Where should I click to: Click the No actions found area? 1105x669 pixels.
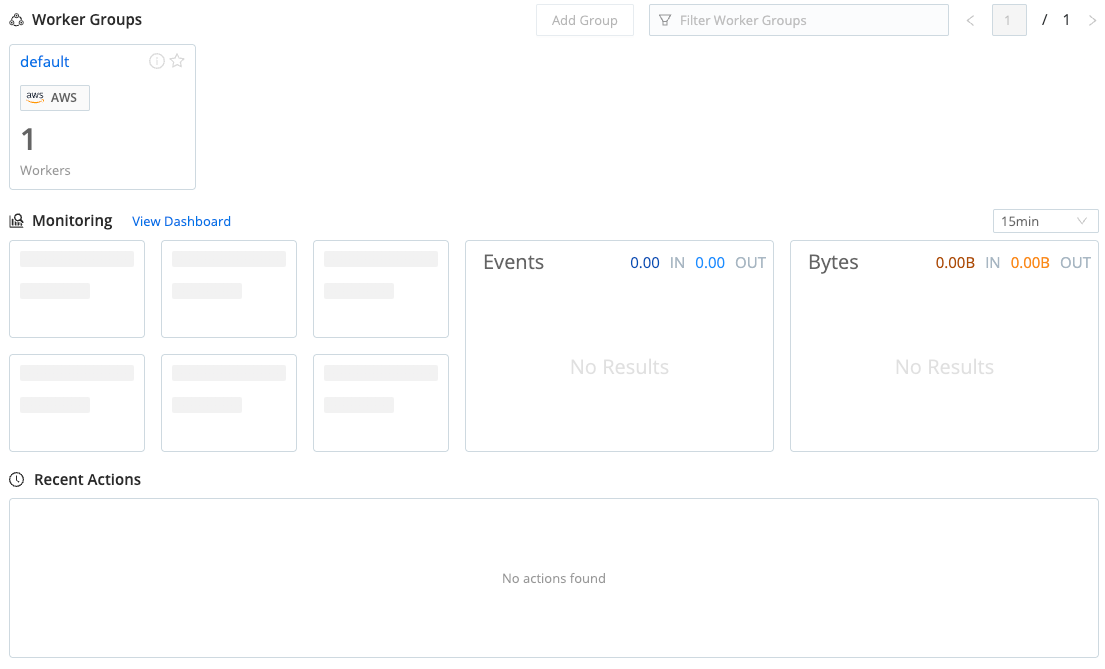(x=553, y=578)
